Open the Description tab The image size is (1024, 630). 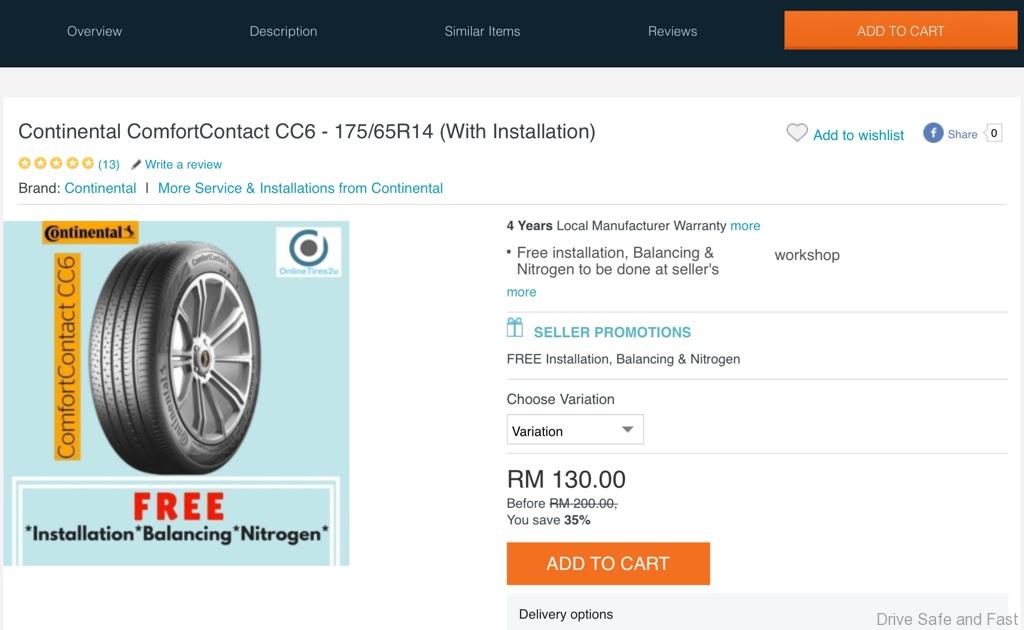click(x=283, y=31)
